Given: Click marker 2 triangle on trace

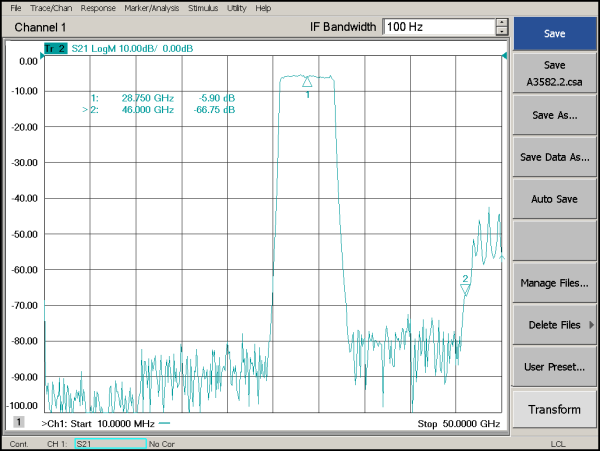Looking at the screenshot, I should tap(465, 290).
